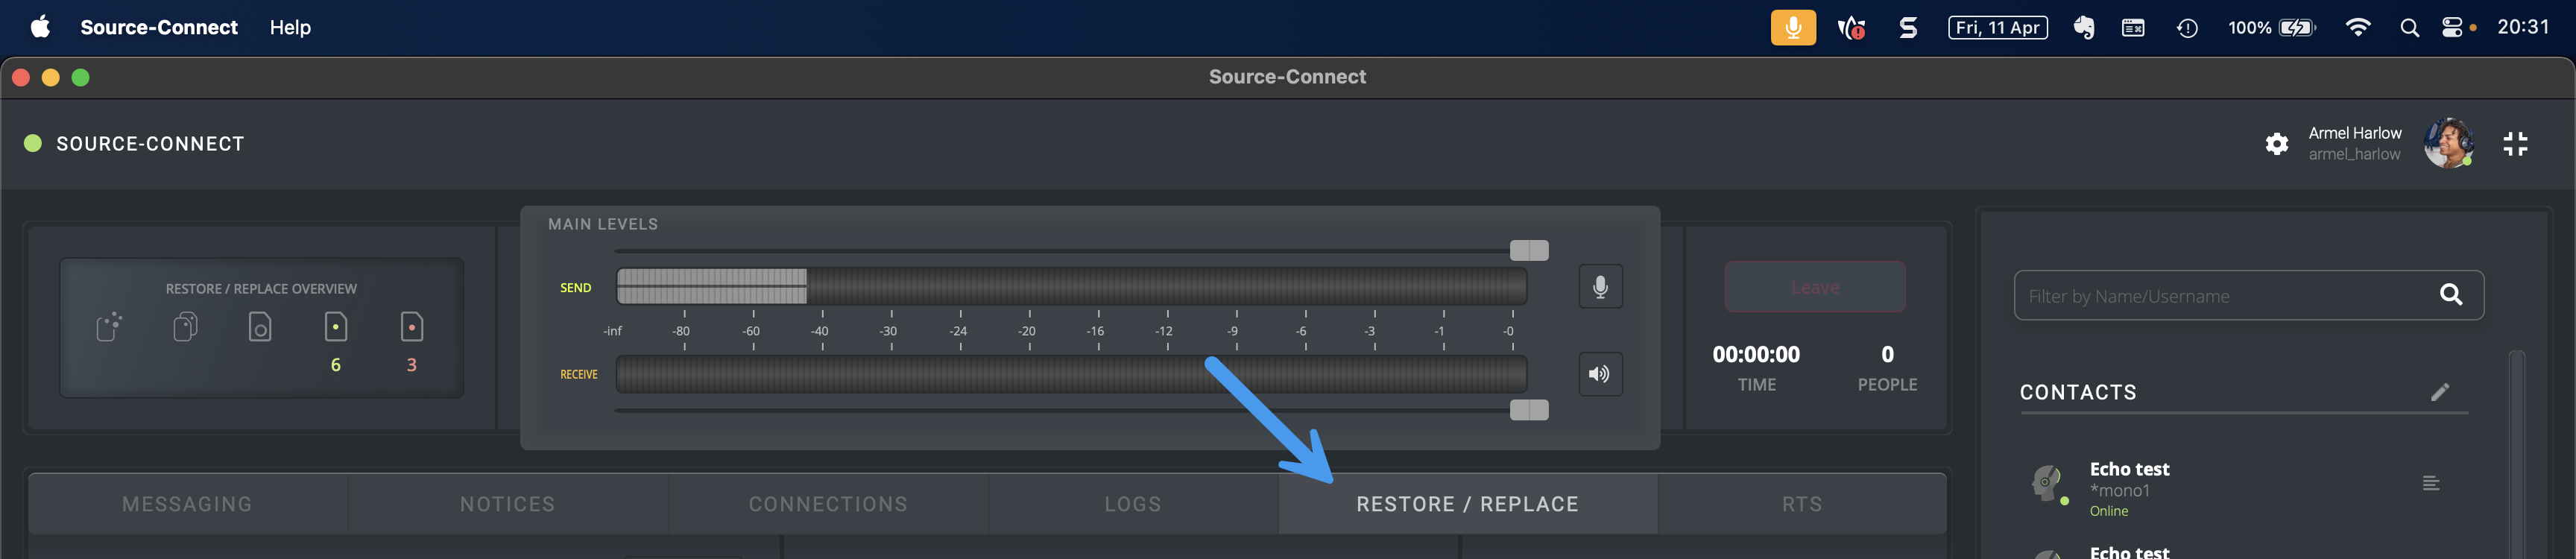Click the green-dot file icon above 6
The height and width of the screenshot is (559, 2576).
[336, 327]
